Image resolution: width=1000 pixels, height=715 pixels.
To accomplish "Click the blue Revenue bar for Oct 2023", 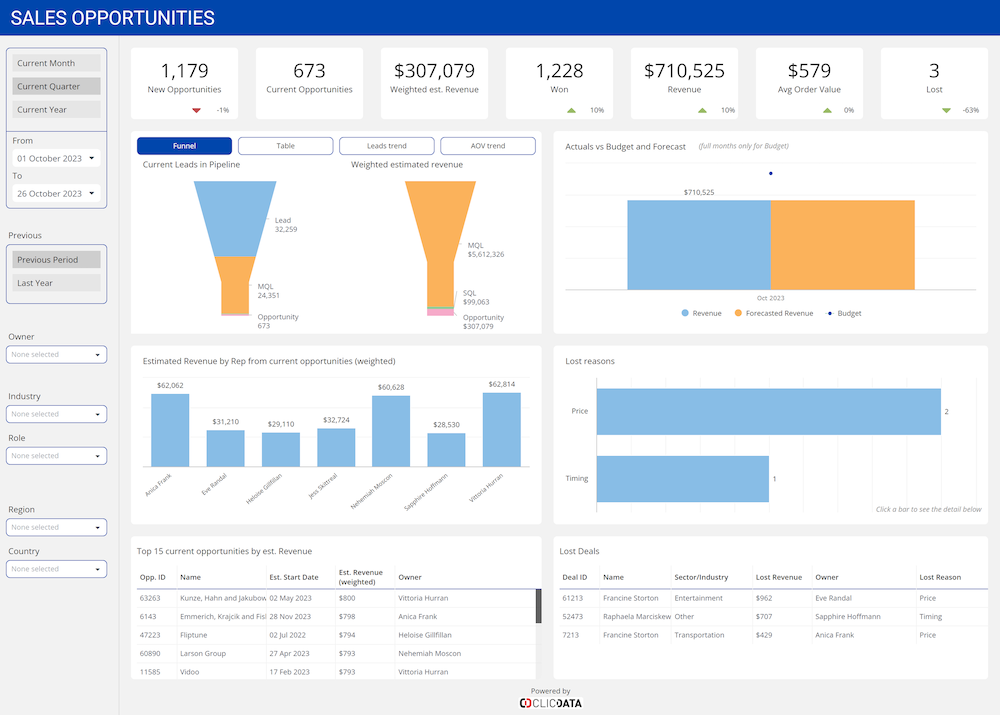I will point(699,245).
